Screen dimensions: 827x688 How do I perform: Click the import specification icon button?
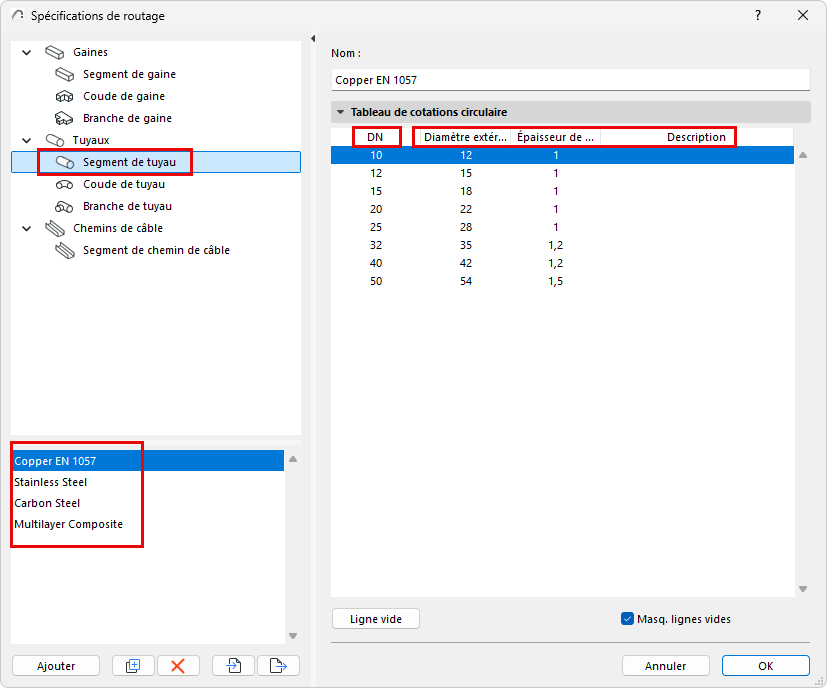[234, 666]
